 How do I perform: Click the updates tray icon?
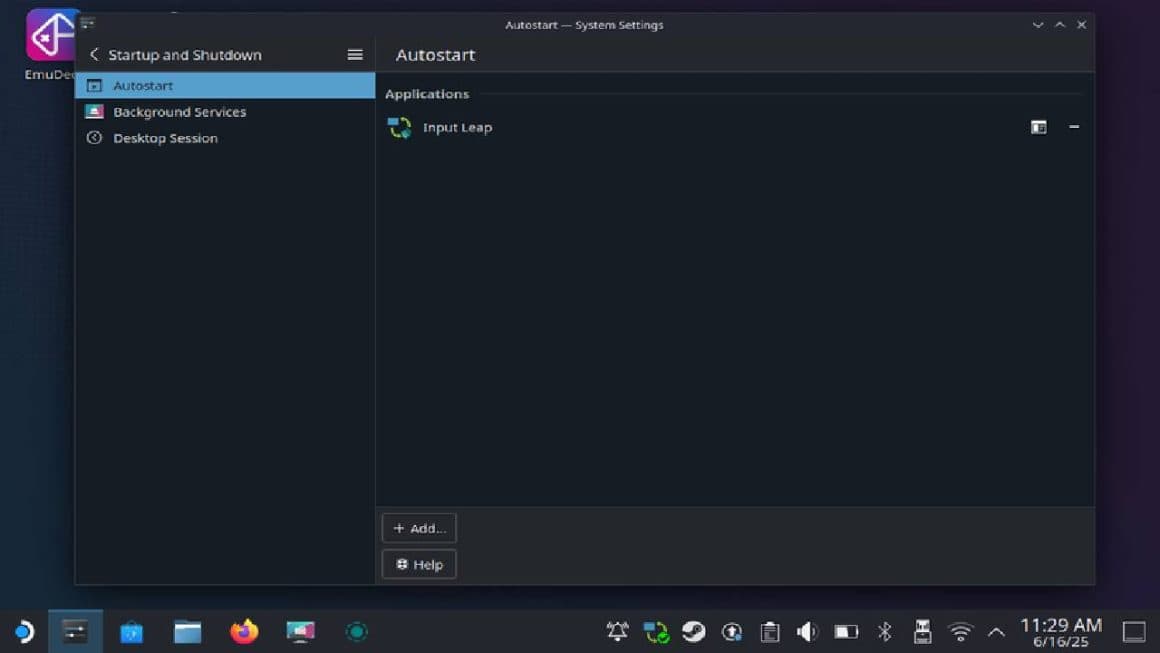coord(732,632)
